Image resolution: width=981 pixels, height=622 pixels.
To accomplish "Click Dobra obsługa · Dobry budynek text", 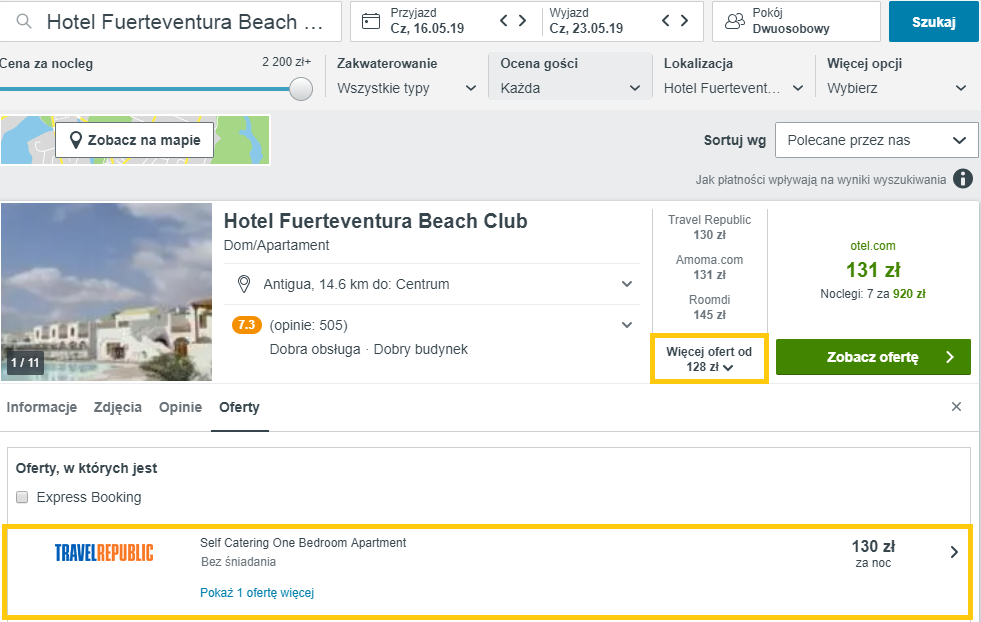I will (x=369, y=349).
